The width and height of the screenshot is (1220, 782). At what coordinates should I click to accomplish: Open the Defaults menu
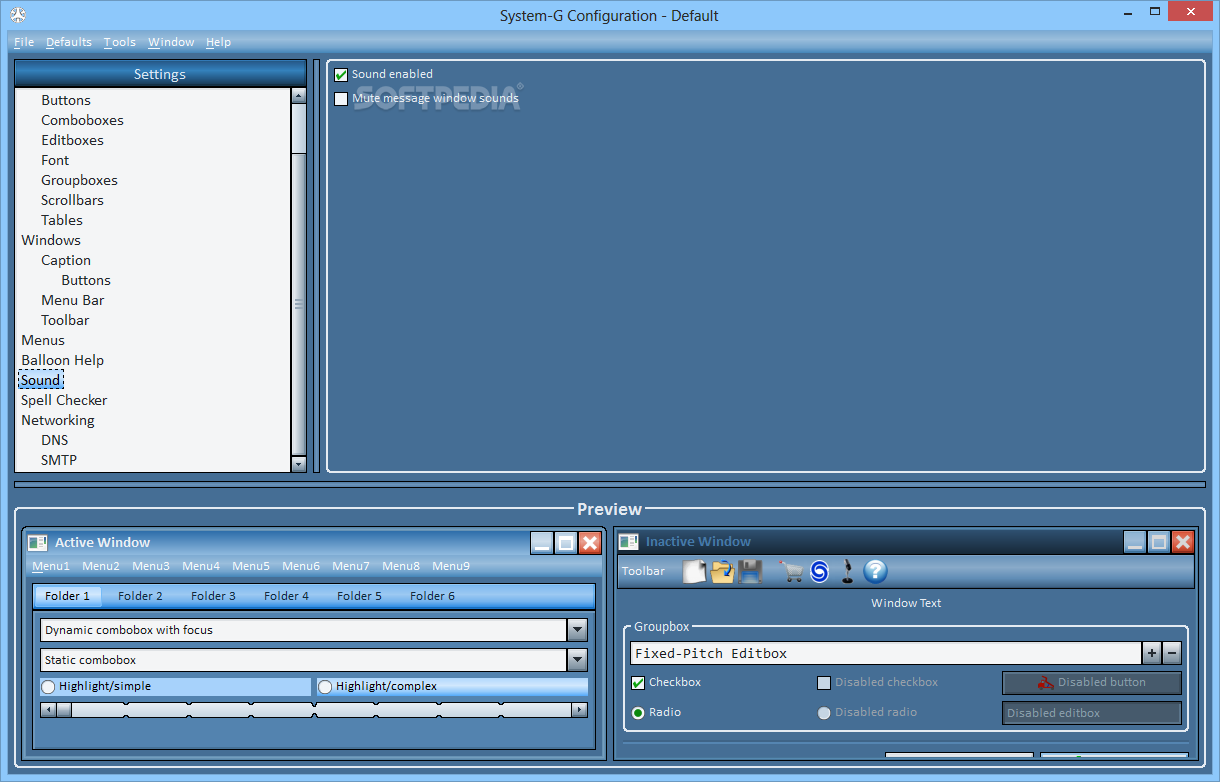69,42
